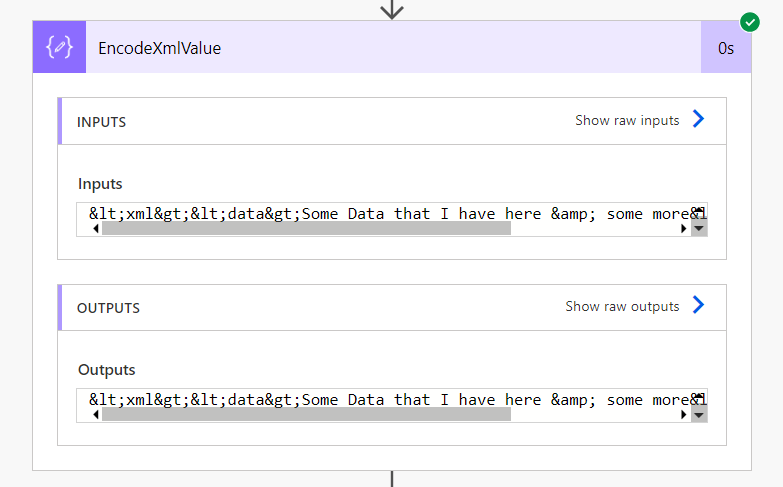
Task: Open Show raw inputs link
Action: coord(627,120)
